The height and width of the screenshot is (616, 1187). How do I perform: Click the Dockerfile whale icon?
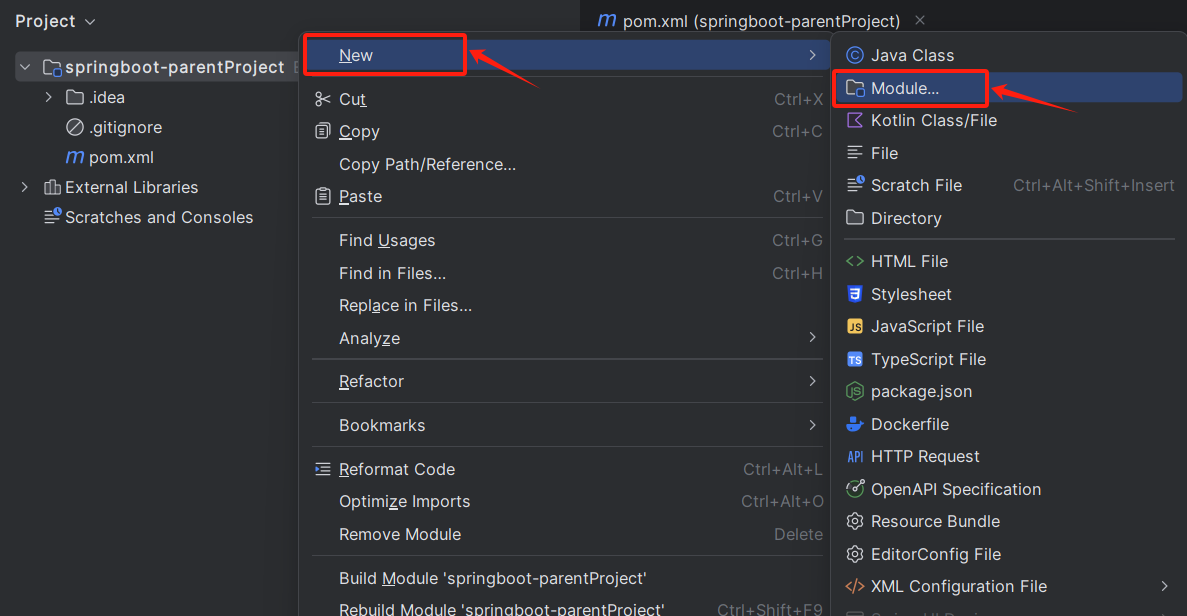(855, 424)
